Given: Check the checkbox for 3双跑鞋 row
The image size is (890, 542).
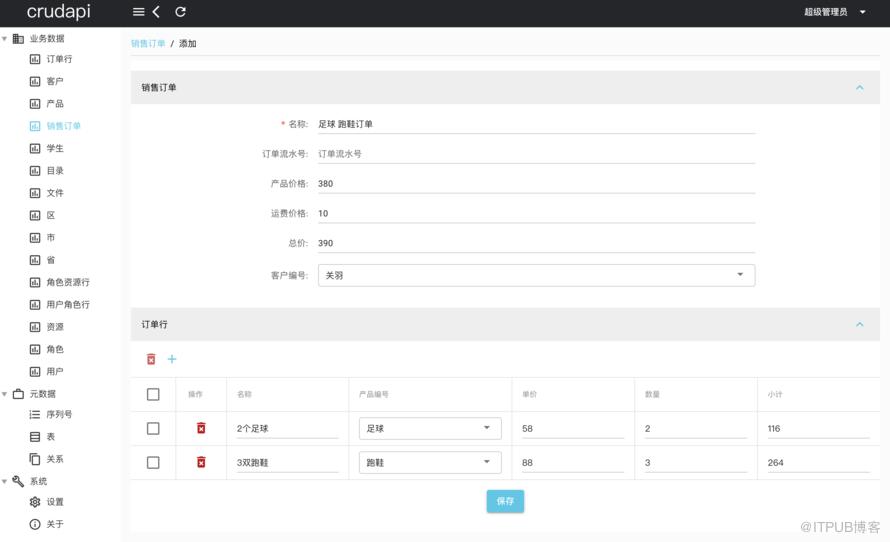Looking at the screenshot, I should [x=153, y=463].
